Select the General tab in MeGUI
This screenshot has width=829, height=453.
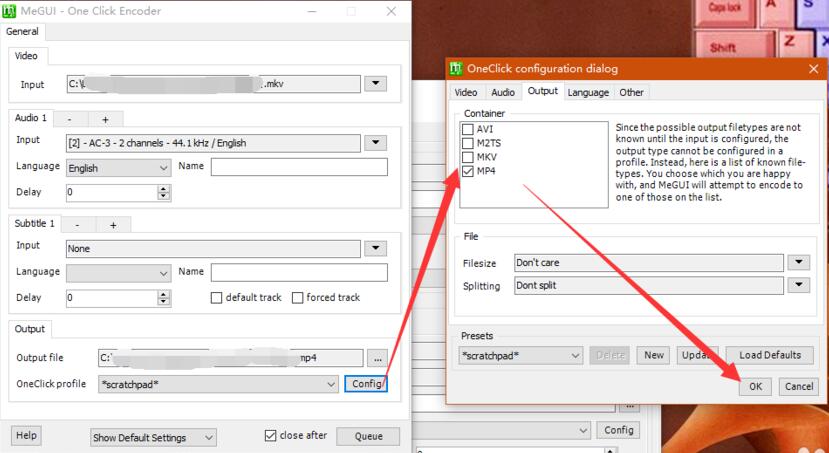[x=22, y=32]
